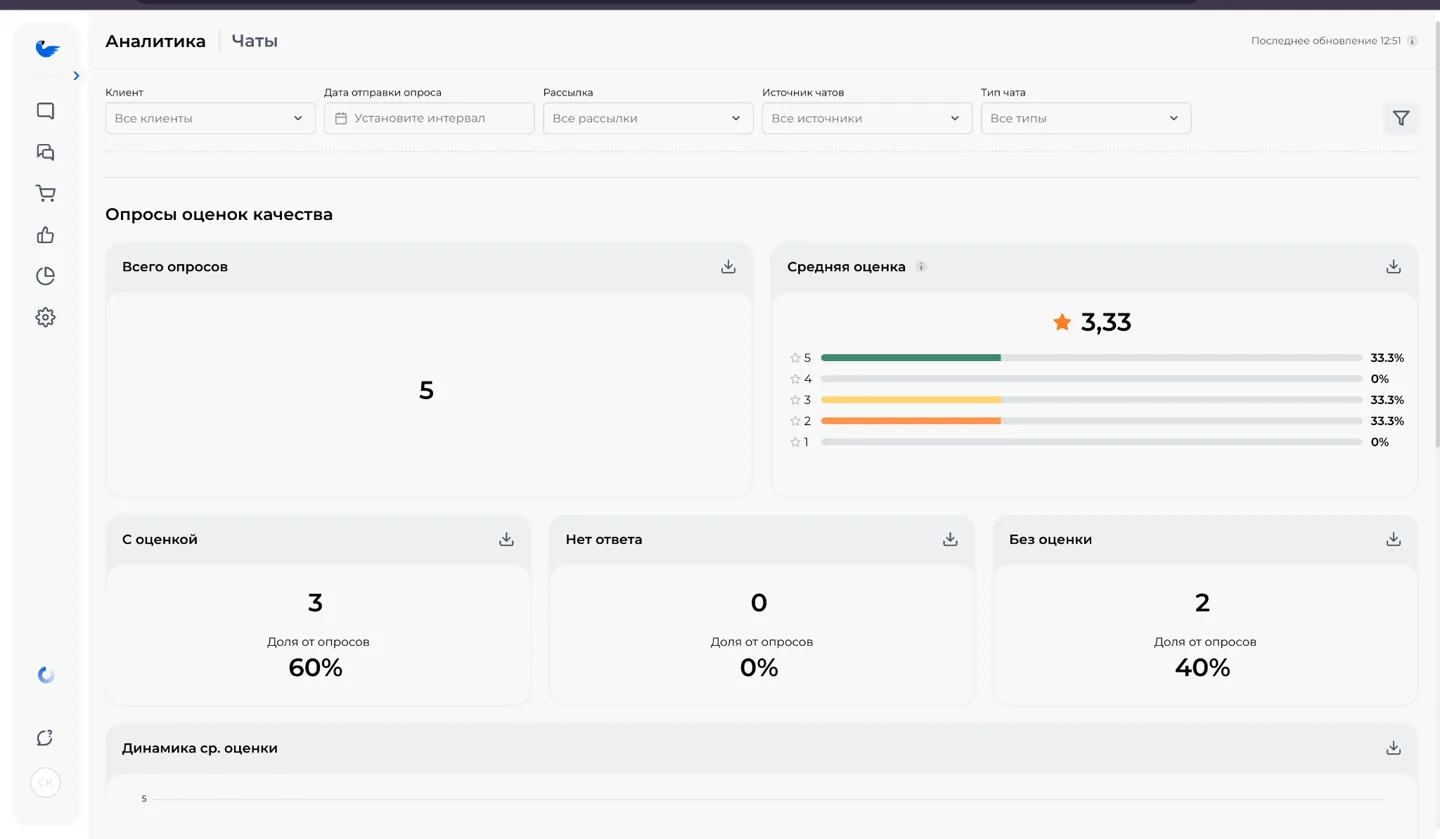Open the Тип чата dropdown
Viewport: 1440px width, 839px height.
pos(1086,118)
